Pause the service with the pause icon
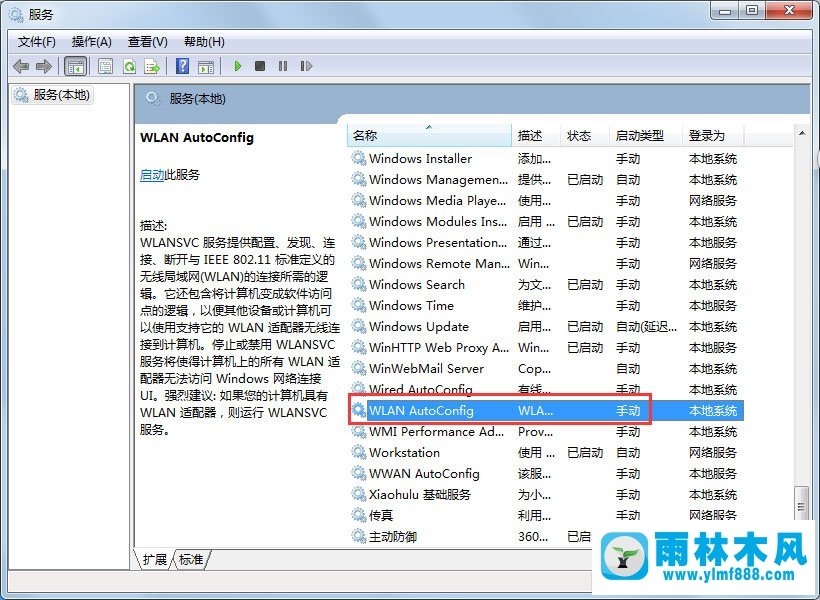This screenshot has height=600, width=820. coord(283,66)
